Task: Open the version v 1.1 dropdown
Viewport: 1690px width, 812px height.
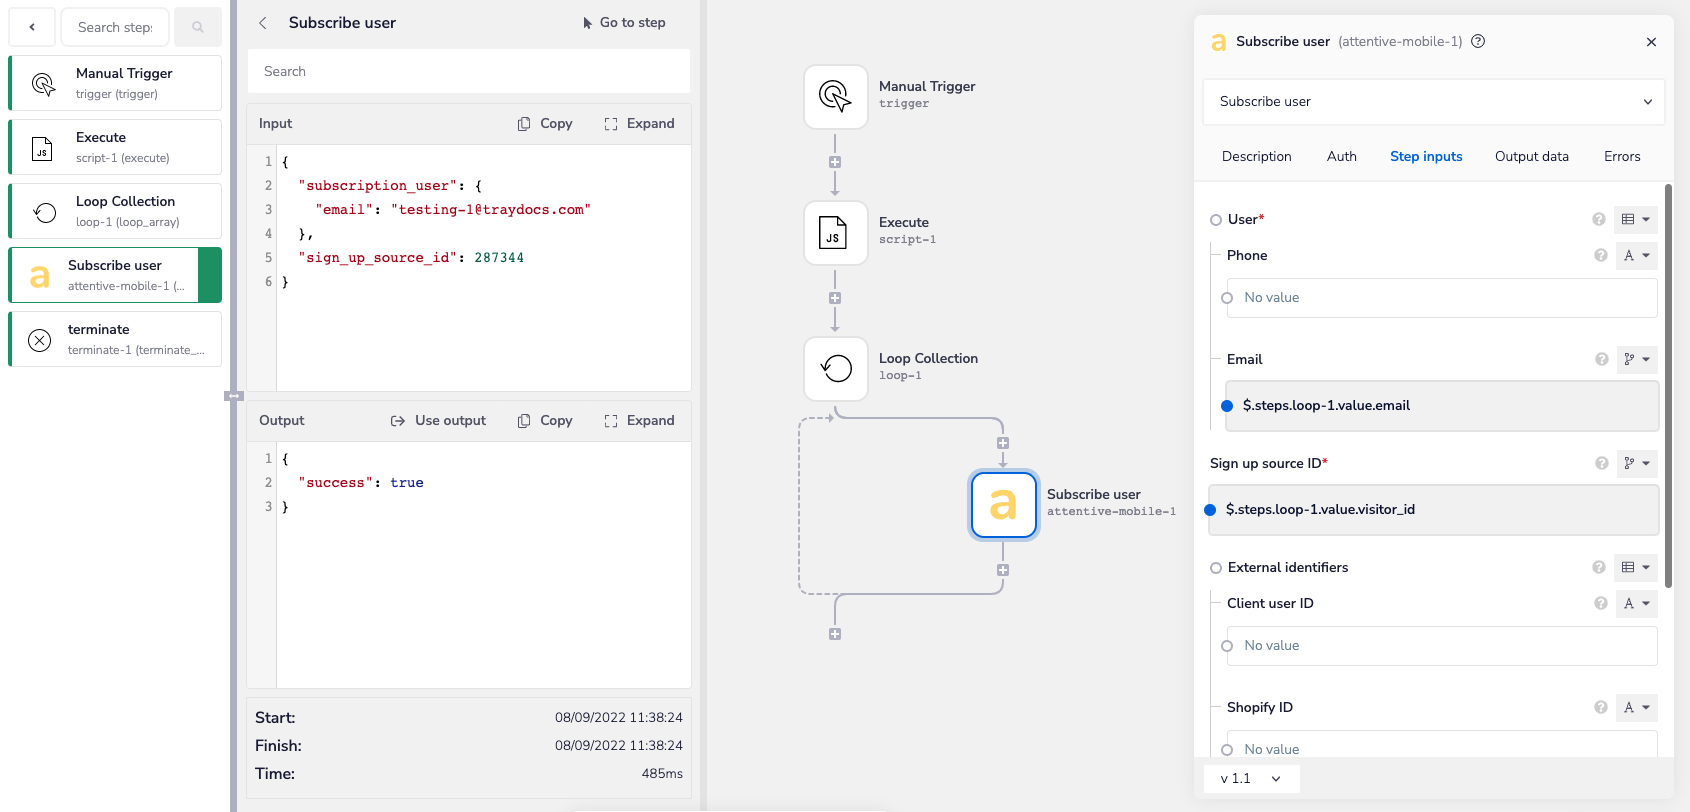Action: click(1250, 778)
